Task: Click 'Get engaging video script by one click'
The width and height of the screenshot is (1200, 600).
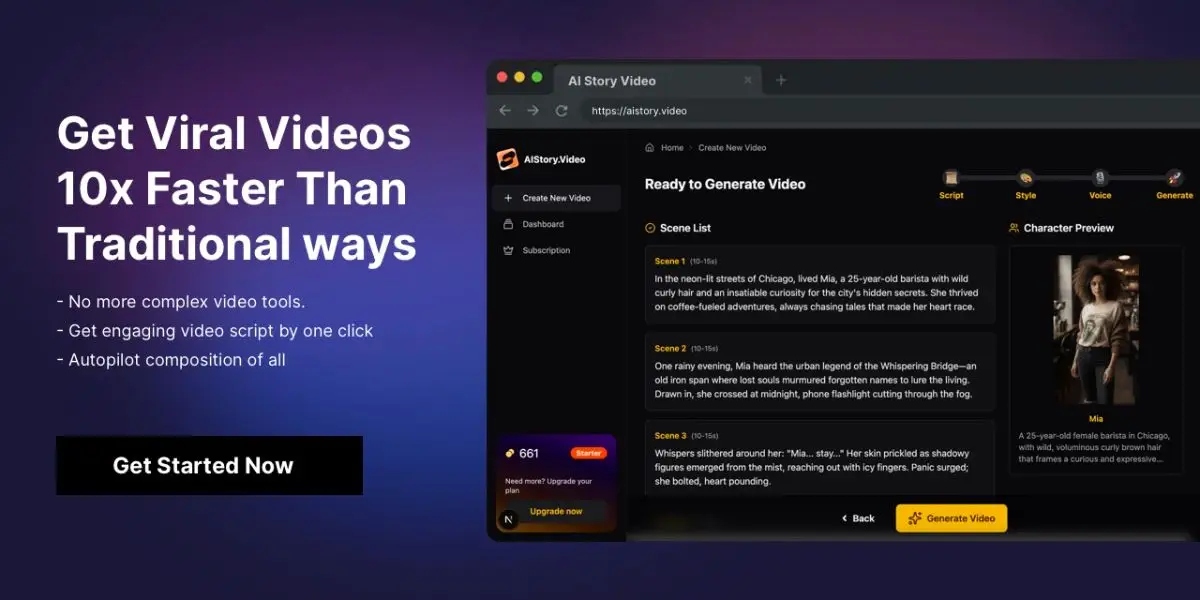Action: (x=215, y=330)
